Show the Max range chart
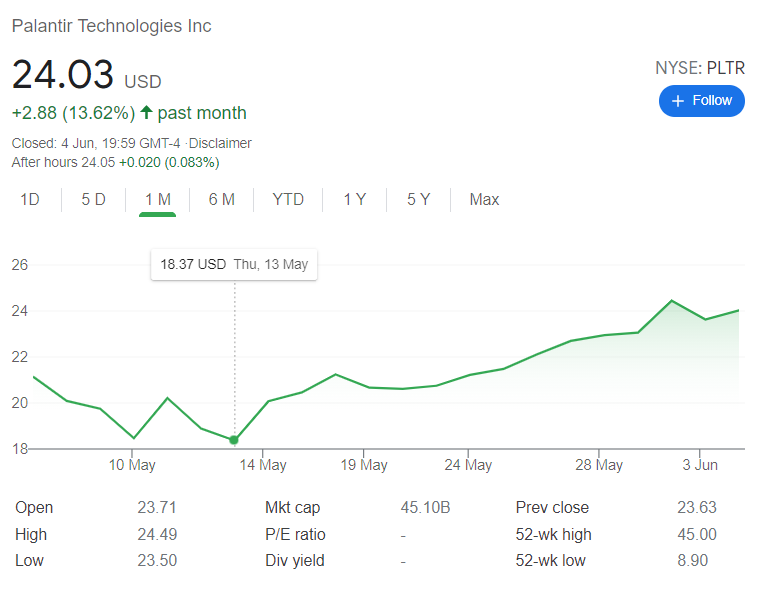The width and height of the screenshot is (763, 592). (x=484, y=199)
